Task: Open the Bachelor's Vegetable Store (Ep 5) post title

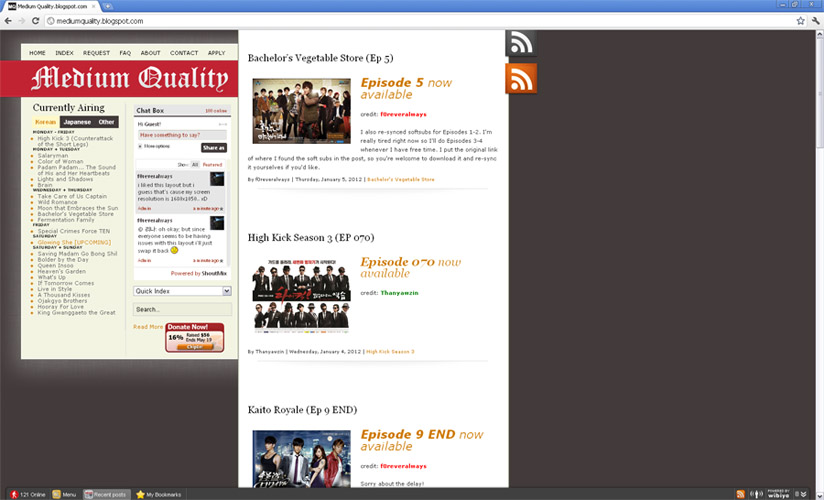Action: 321,58
